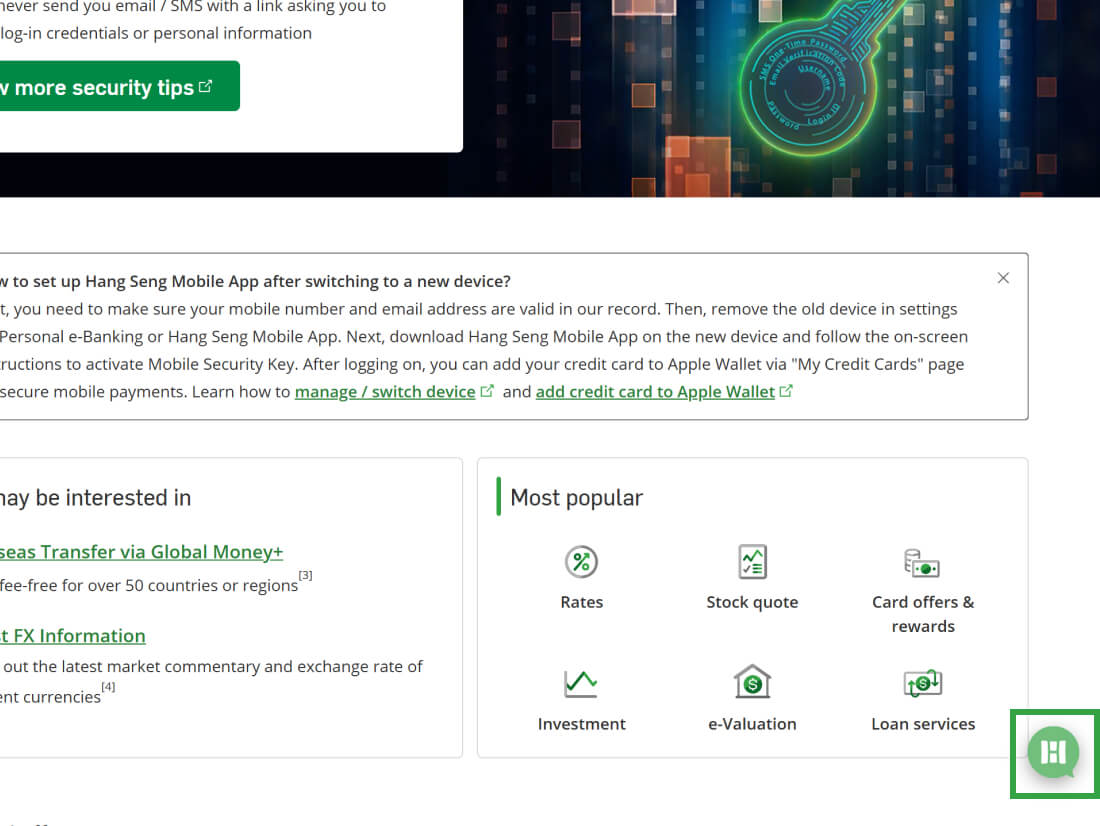1100x826 pixels.
Task: Open the green H chat assistant bubble
Action: click(x=1054, y=752)
